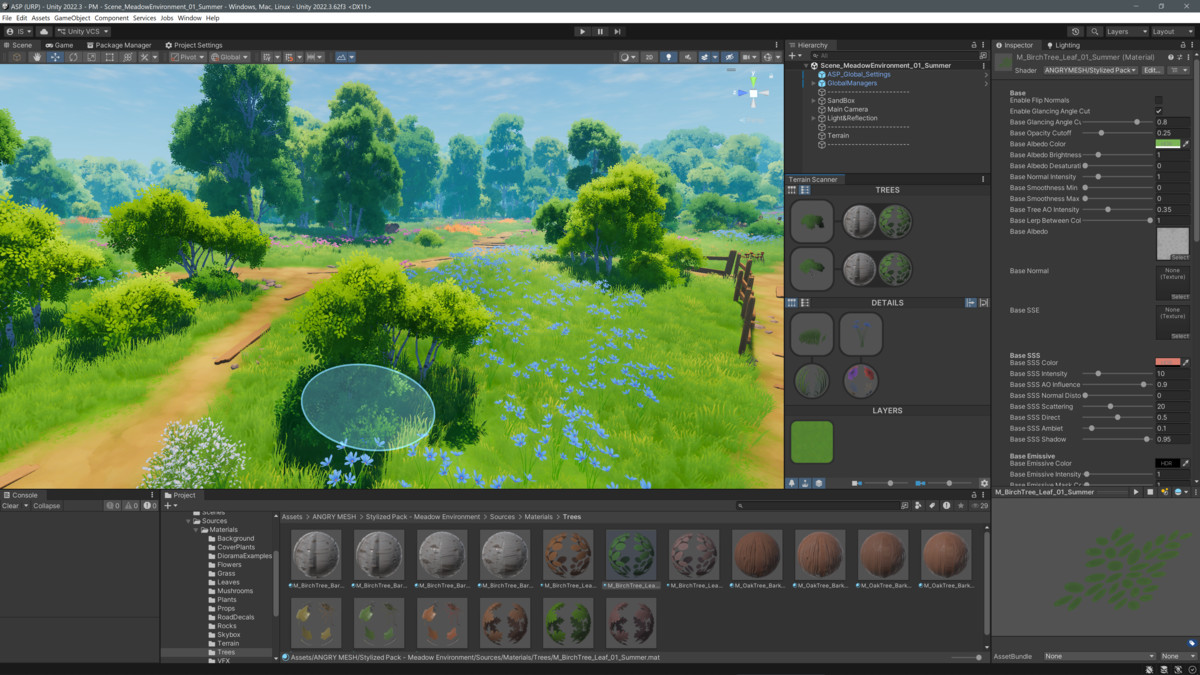Select the Scale tool in the toolbar
Viewport: 1200px width, 675px height.
point(91,56)
